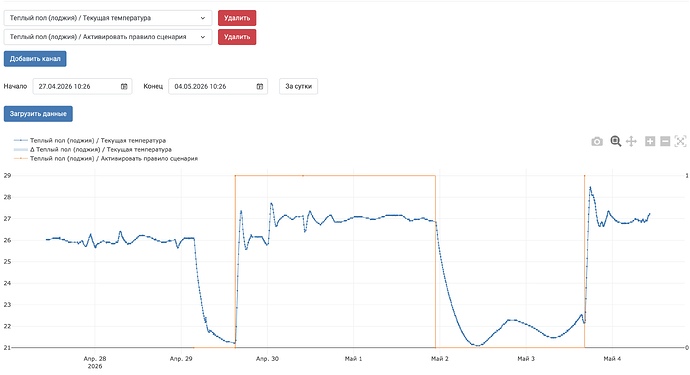Zoom in with plus icon

pyautogui.click(x=650, y=141)
